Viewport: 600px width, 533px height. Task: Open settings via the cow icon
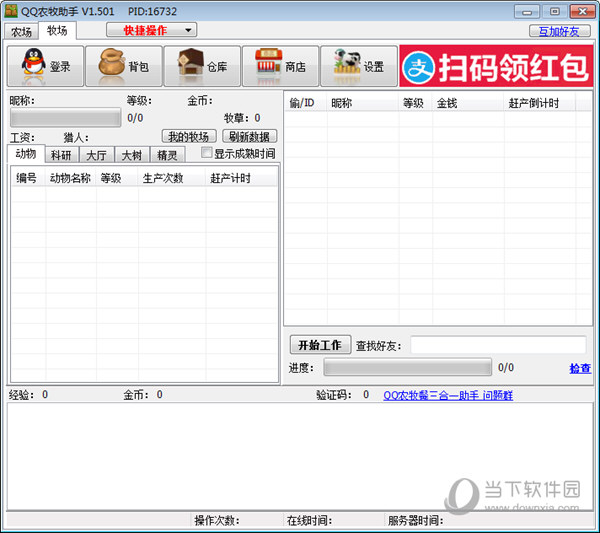[347, 62]
